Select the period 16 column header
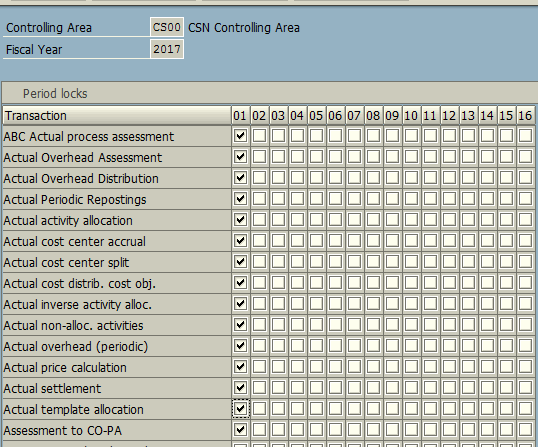Screen dimensions: 538x447 pos(525,116)
